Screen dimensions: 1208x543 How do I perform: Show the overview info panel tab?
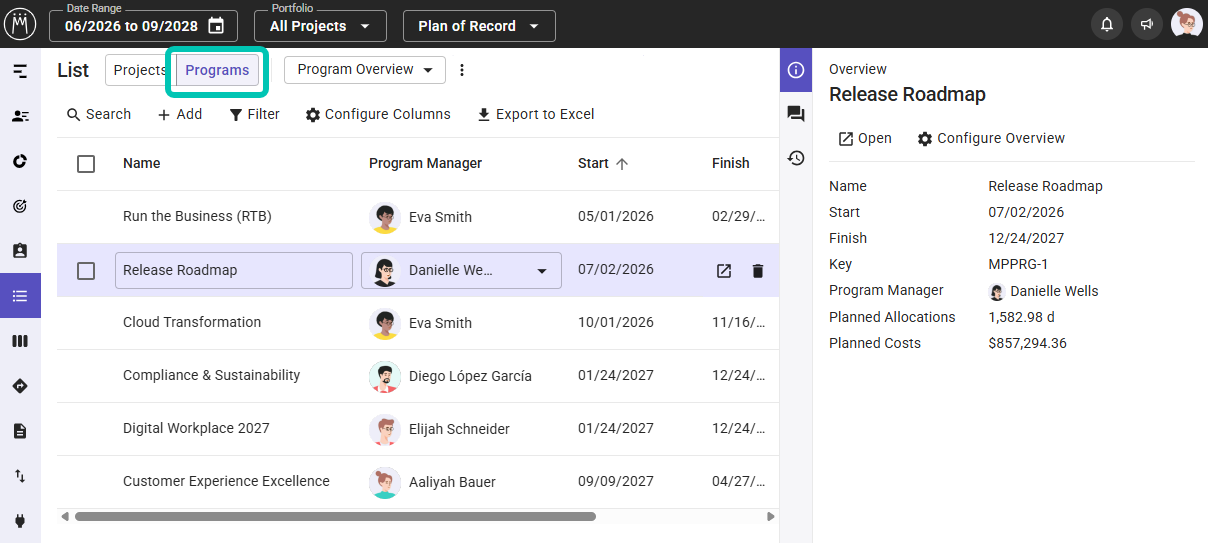click(796, 70)
